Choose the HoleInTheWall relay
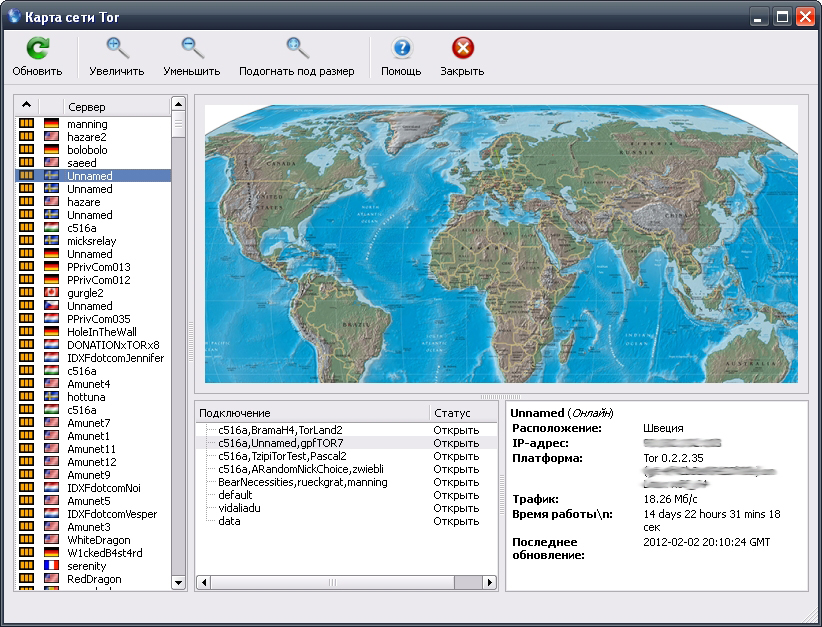822x627 pixels. (102, 332)
